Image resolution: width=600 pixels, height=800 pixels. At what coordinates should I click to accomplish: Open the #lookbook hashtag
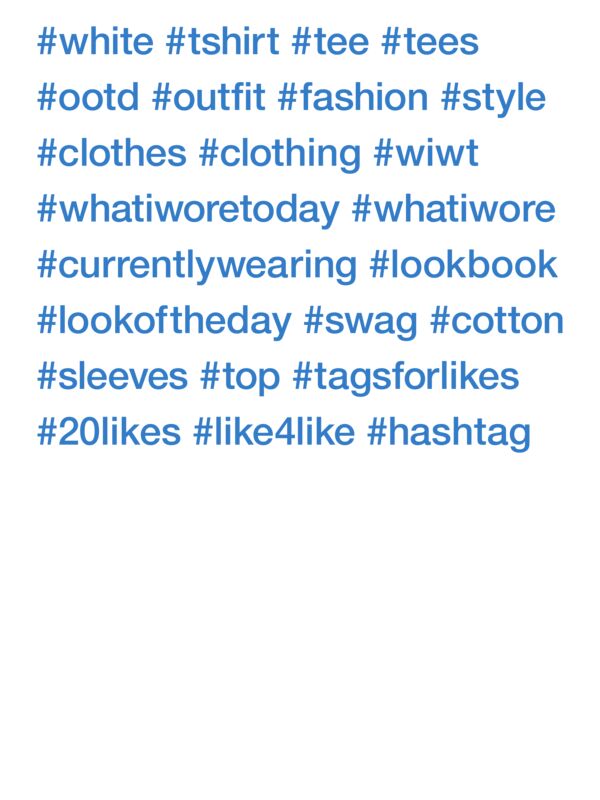pyautogui.click(x=463, y=266)
